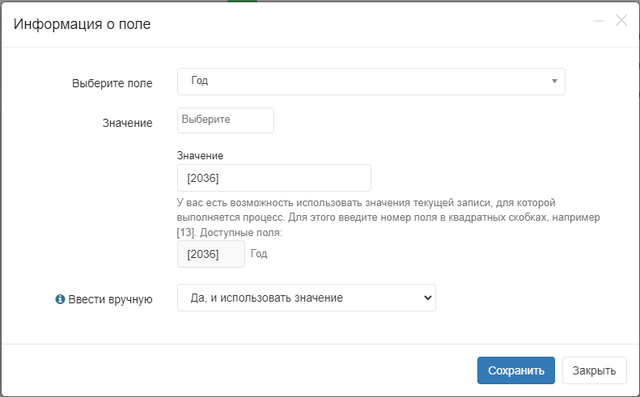Minimize the dialog with the dash icon

[x=598, y=21]
